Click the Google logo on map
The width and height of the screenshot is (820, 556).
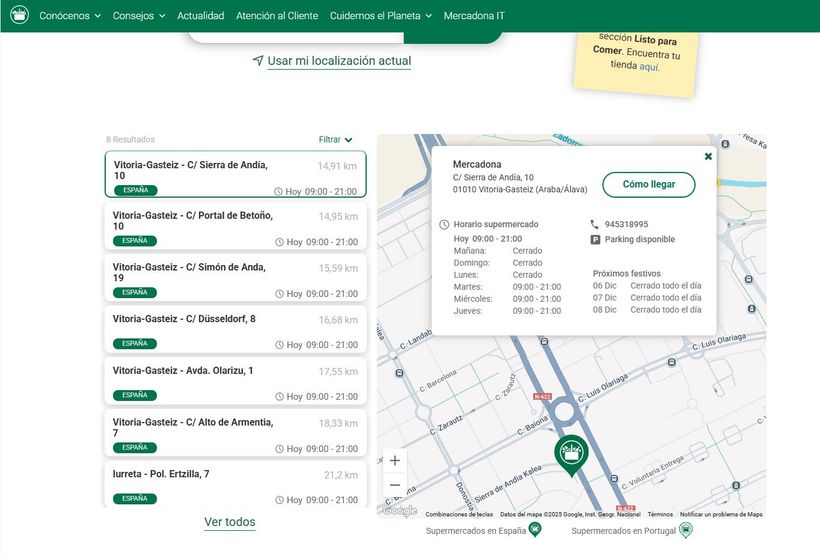[x=400, y=510]
